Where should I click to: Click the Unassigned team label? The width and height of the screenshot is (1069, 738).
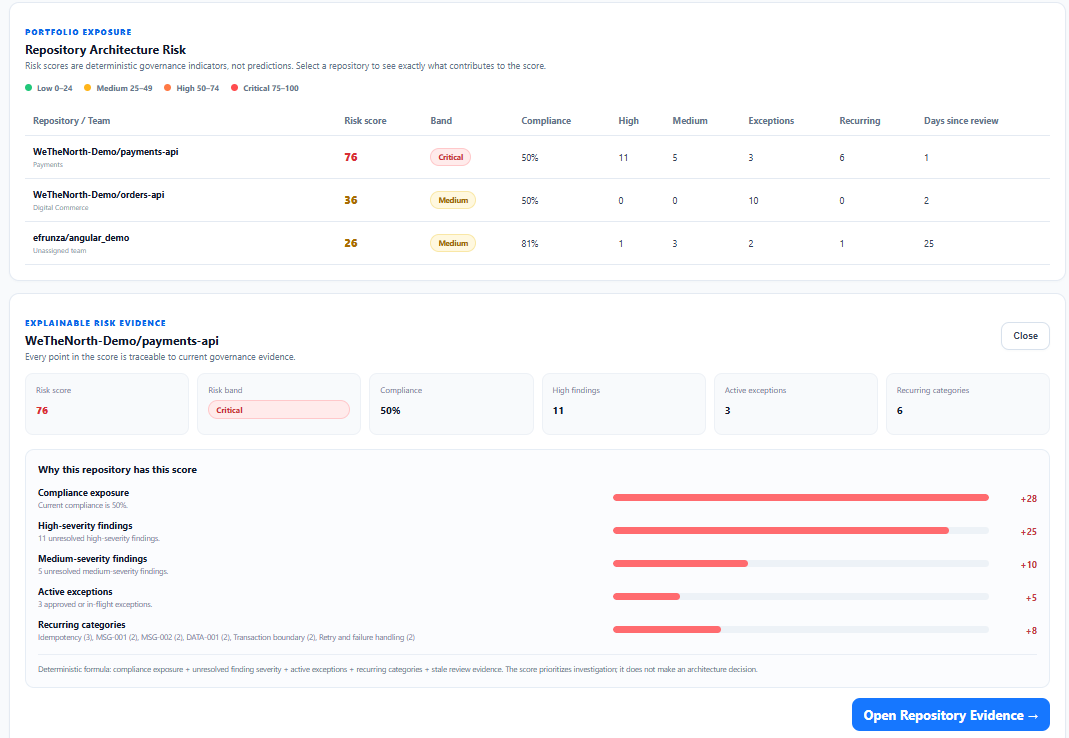pyautogui.click(x=59, y=250)
